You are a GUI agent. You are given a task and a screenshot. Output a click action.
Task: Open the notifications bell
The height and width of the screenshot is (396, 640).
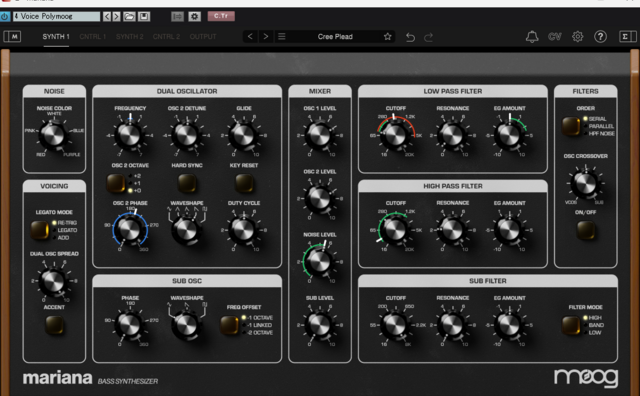(532, 37)
